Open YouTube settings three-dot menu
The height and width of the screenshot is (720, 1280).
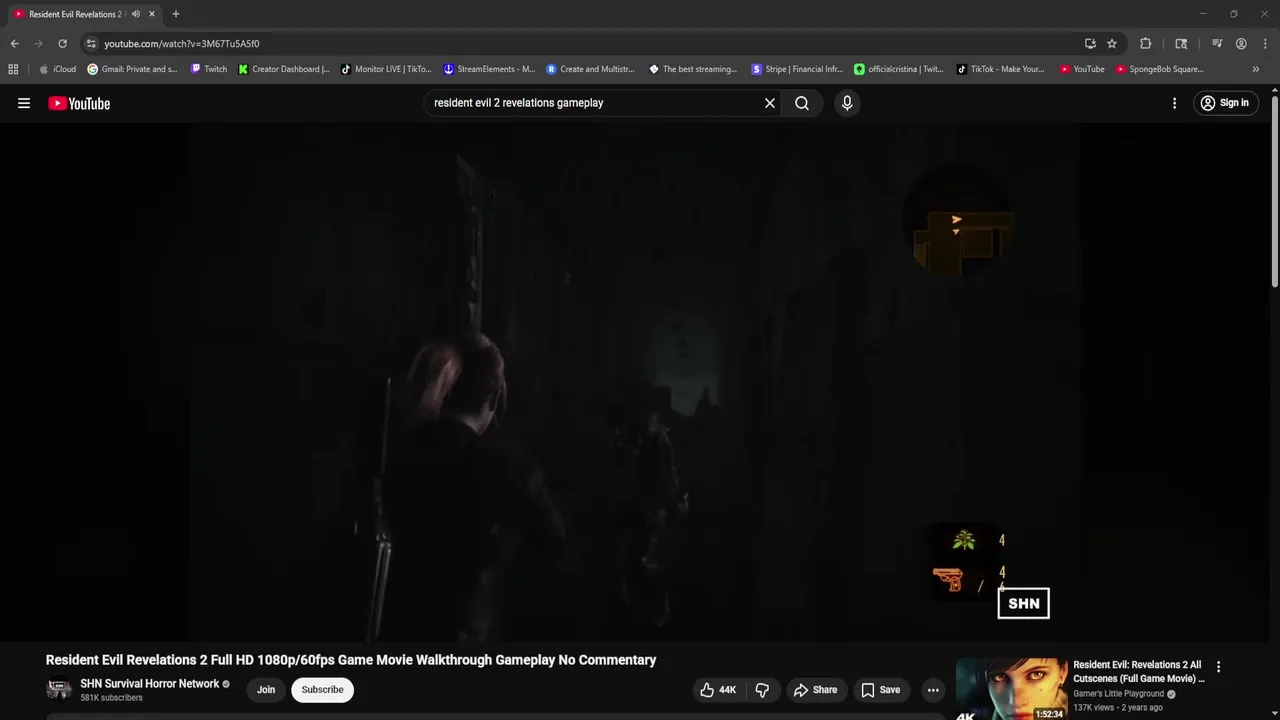click(1174, 103)
